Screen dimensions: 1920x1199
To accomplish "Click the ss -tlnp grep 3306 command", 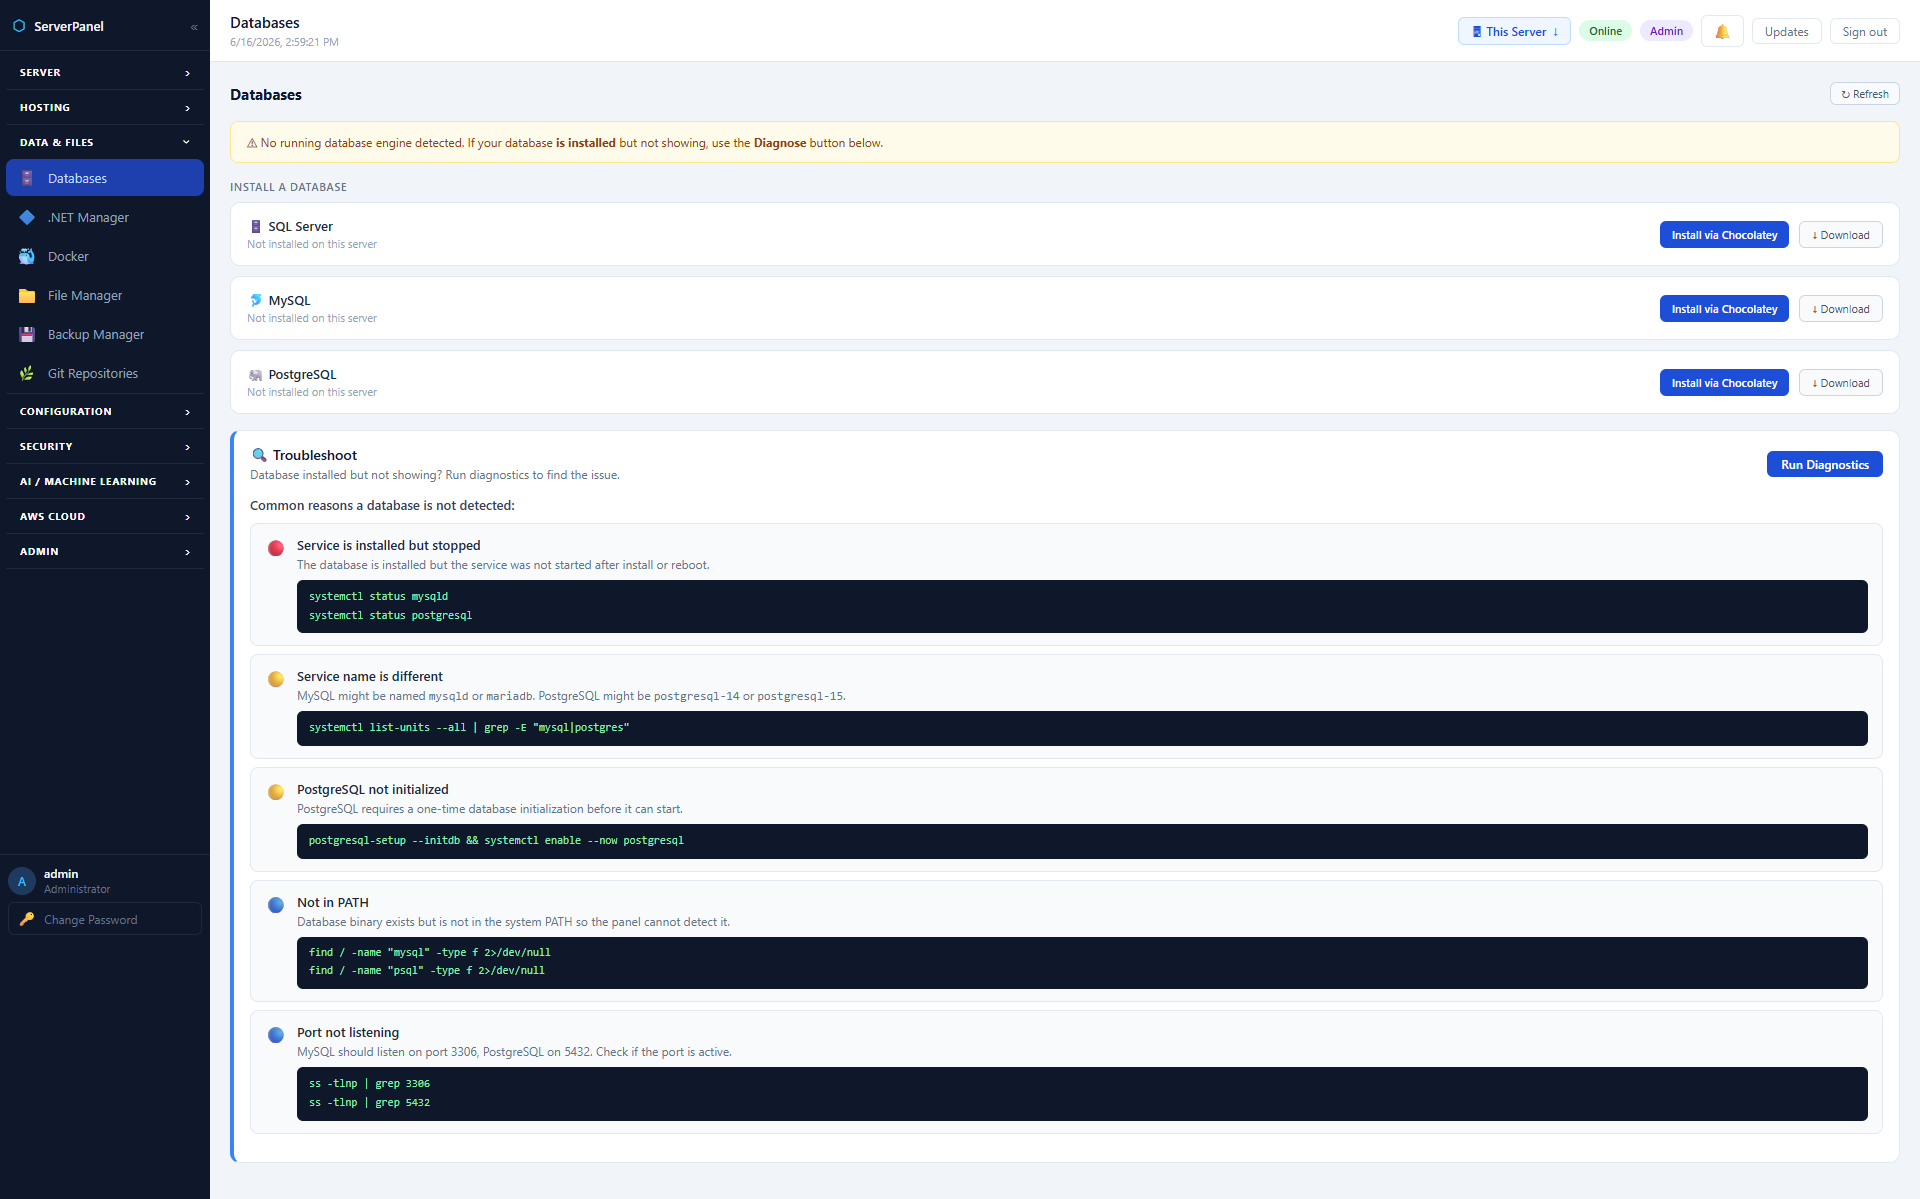I will click(x=369, y=1084).
